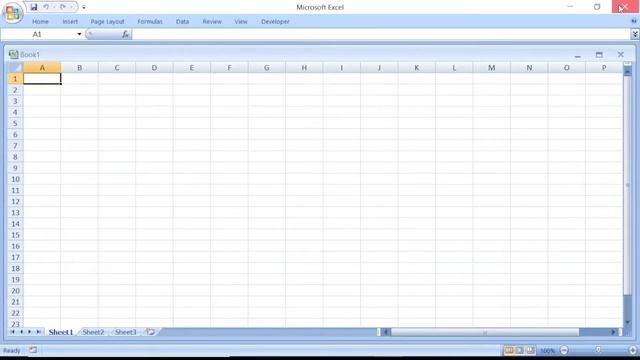Click previous sheet navigation arrow
This screenshot has height=360, width=640.
click(x=21, y=332)
